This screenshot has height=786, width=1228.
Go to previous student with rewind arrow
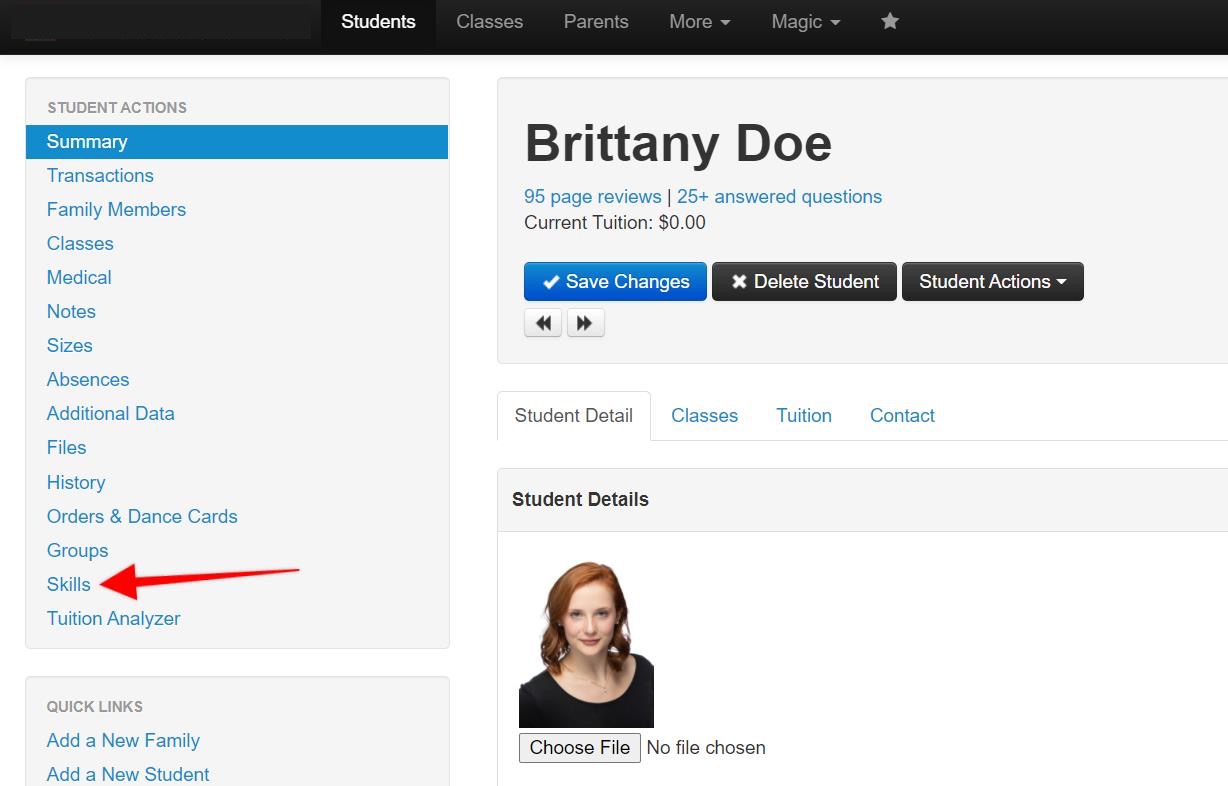coord(543,323)
